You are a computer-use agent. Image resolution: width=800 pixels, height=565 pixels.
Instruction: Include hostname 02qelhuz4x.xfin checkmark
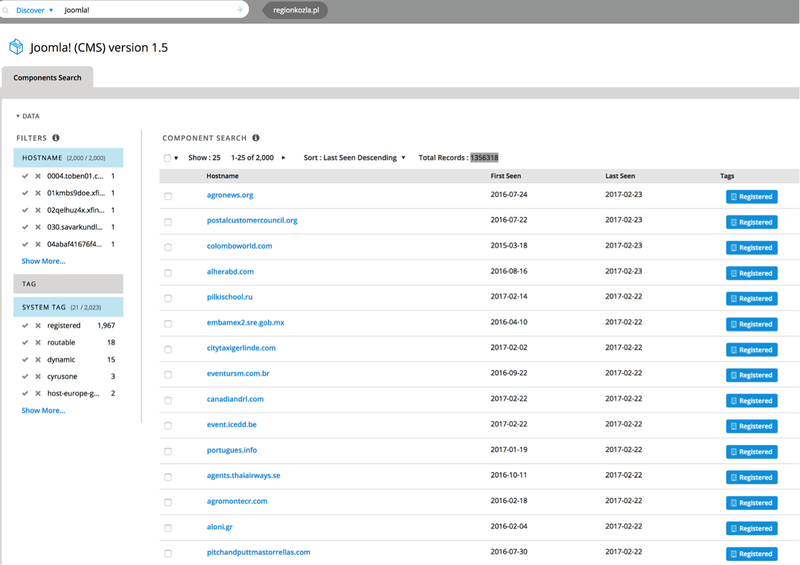click(25, 210)
